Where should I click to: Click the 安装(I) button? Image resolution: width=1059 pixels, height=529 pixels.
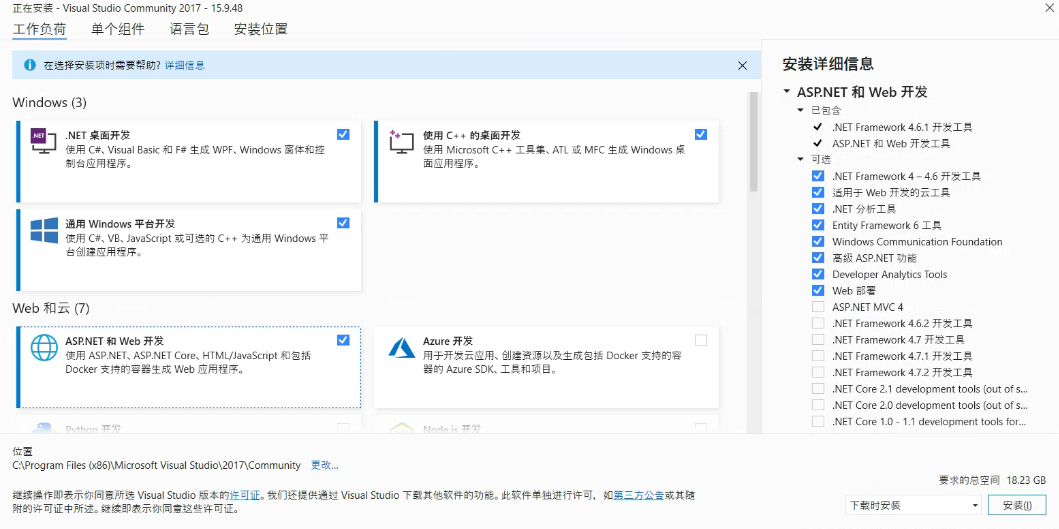[1017, 505]
